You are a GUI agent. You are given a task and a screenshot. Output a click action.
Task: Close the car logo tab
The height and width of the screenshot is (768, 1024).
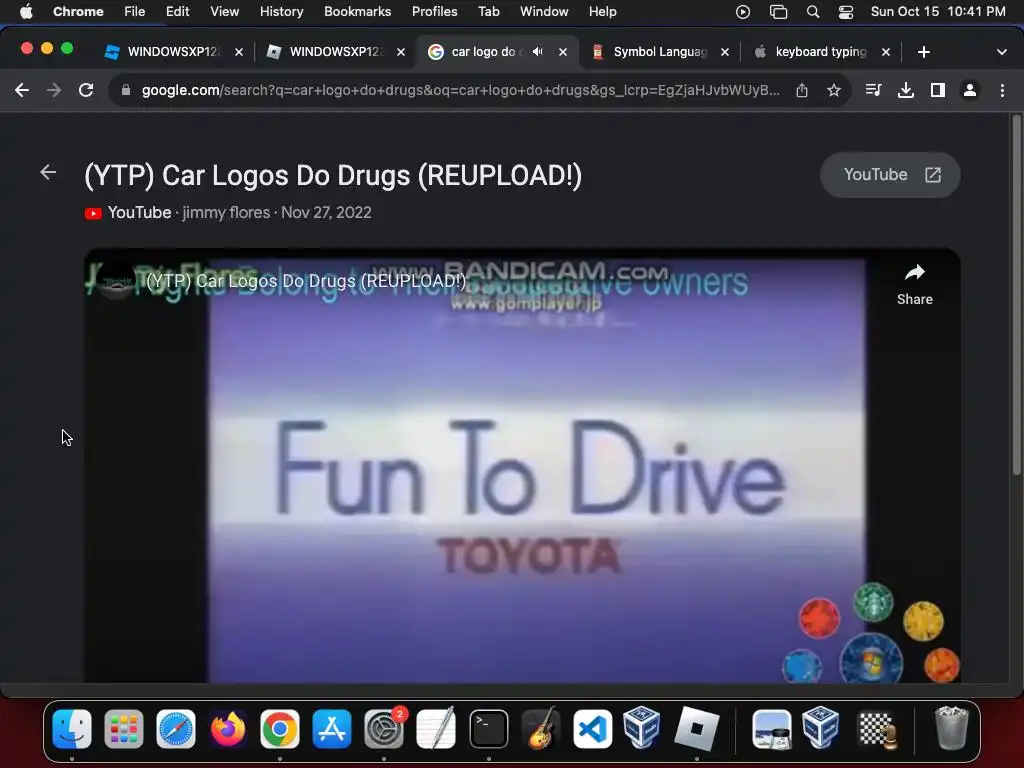click(x=563, y=52)
